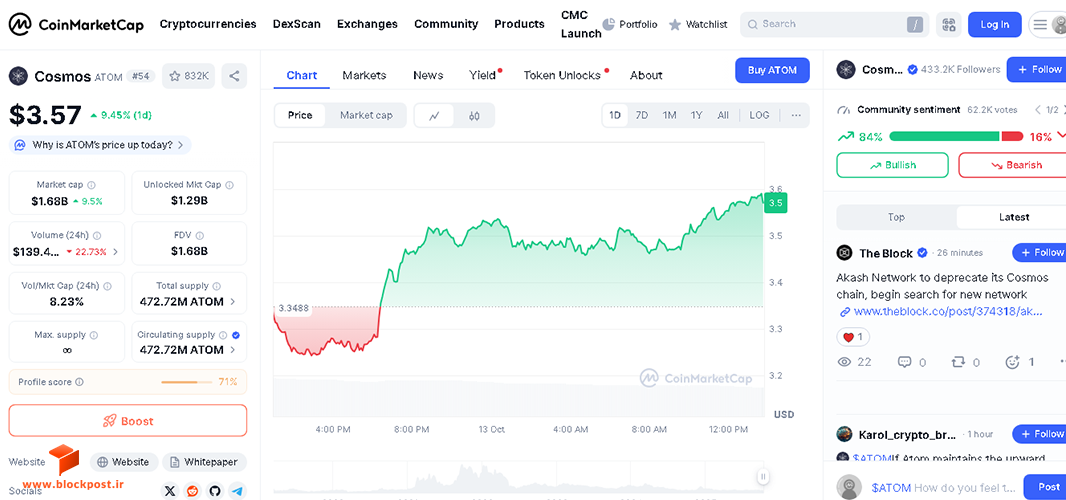Open the Watchlist star icon
Image resolution: width=1066 pixels, height=500 pixels.
pos(674,25)
